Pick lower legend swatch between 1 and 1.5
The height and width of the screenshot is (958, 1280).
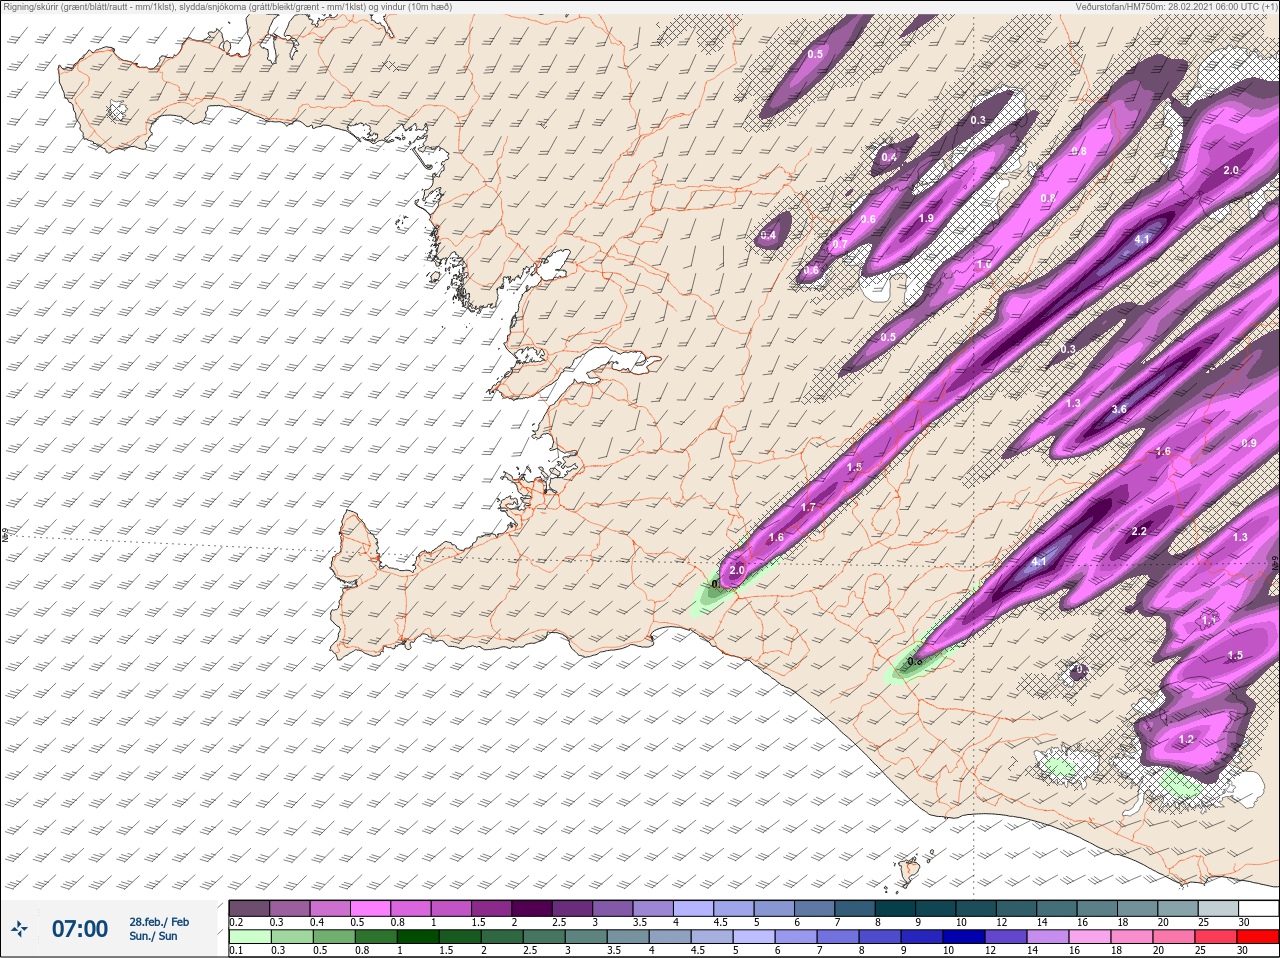[418, 937]
